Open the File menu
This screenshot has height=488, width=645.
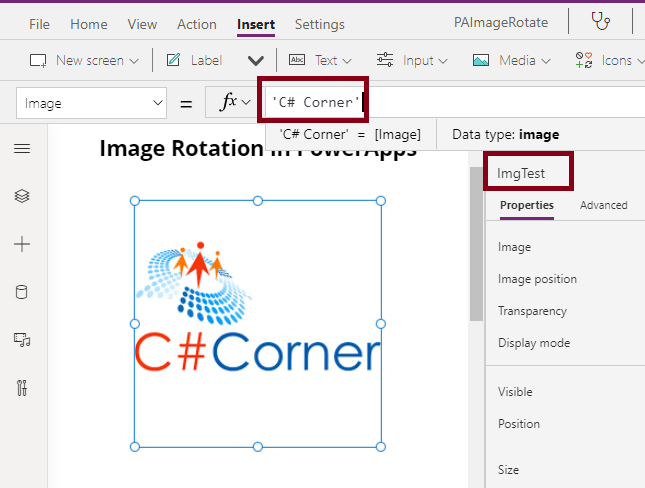click(39, 24)
